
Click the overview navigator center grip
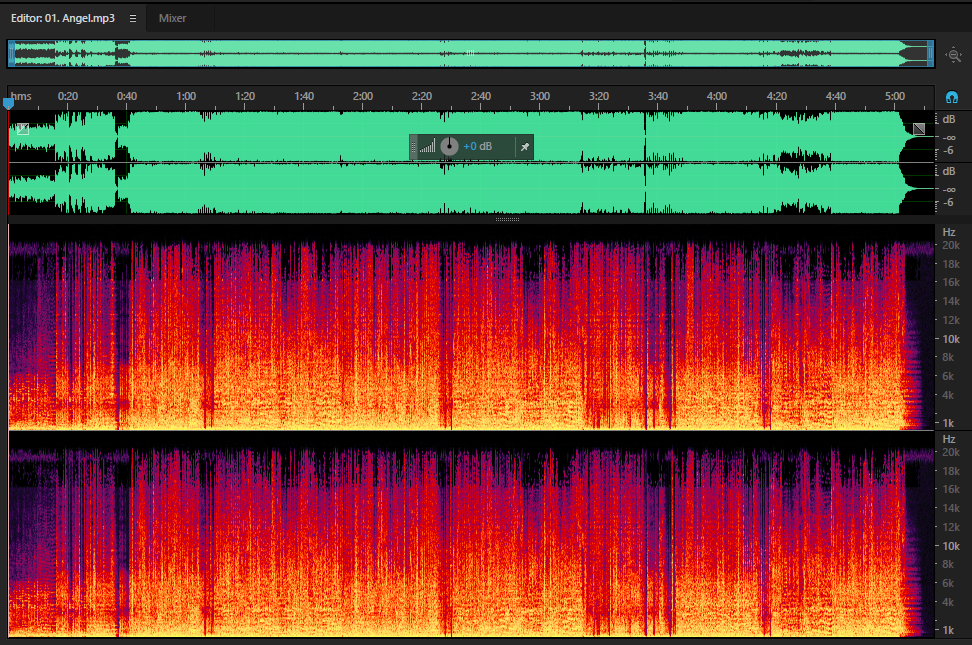[x=471, y=53]
